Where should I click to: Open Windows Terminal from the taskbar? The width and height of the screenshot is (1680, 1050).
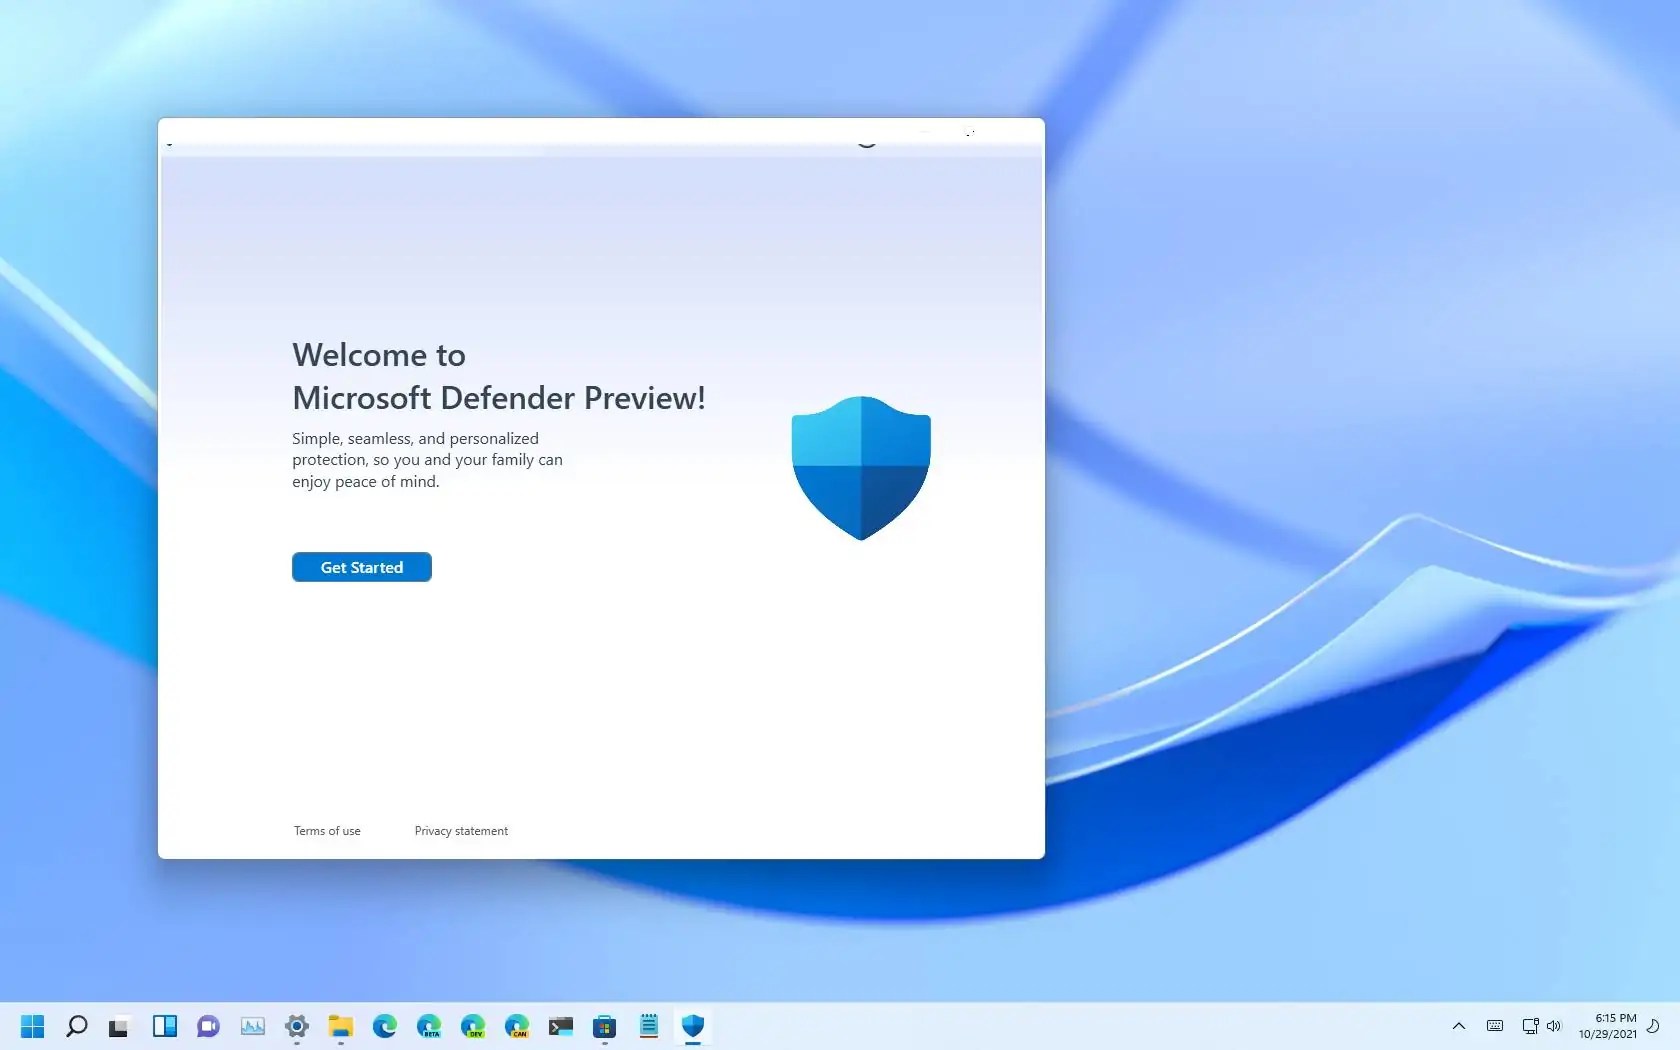561,1026
